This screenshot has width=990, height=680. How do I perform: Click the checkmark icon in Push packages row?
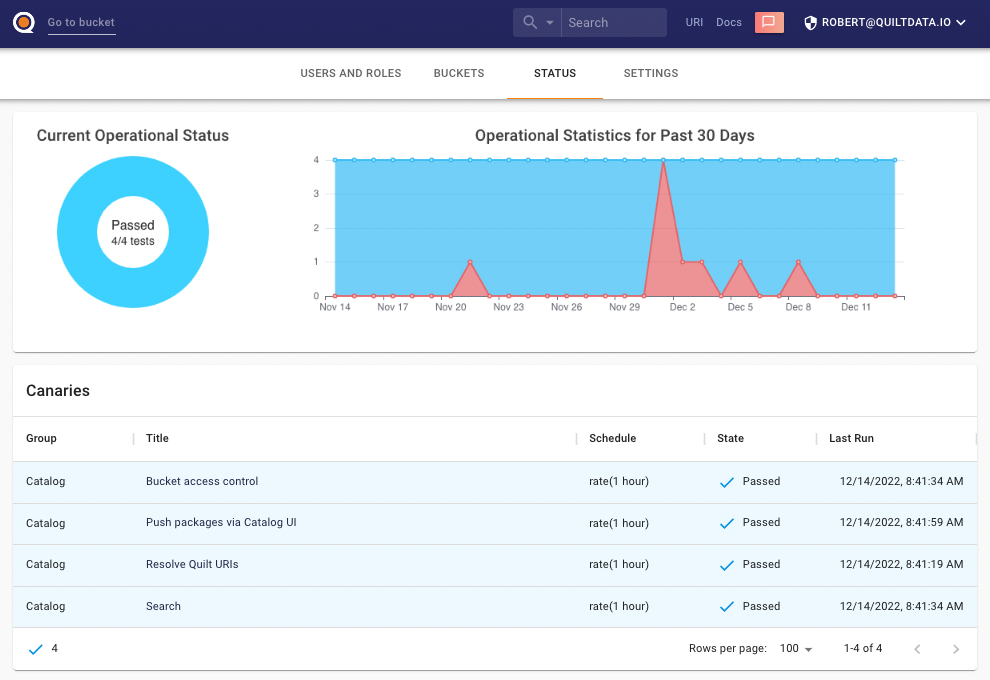point(727,523)
